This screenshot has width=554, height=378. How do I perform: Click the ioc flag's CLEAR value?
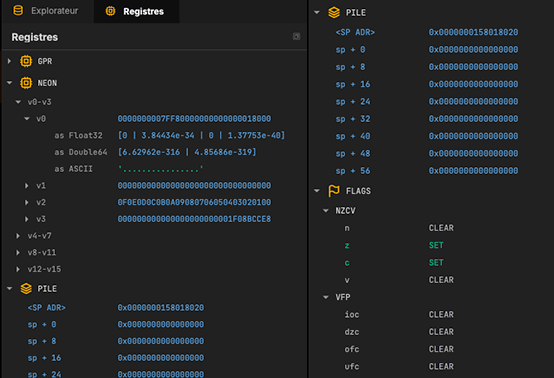click(x=441, y=314)
